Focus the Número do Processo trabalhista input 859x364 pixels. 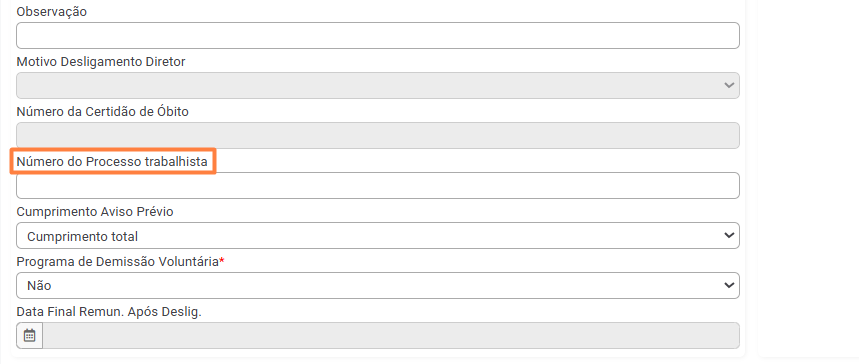(x=377, y=185)
